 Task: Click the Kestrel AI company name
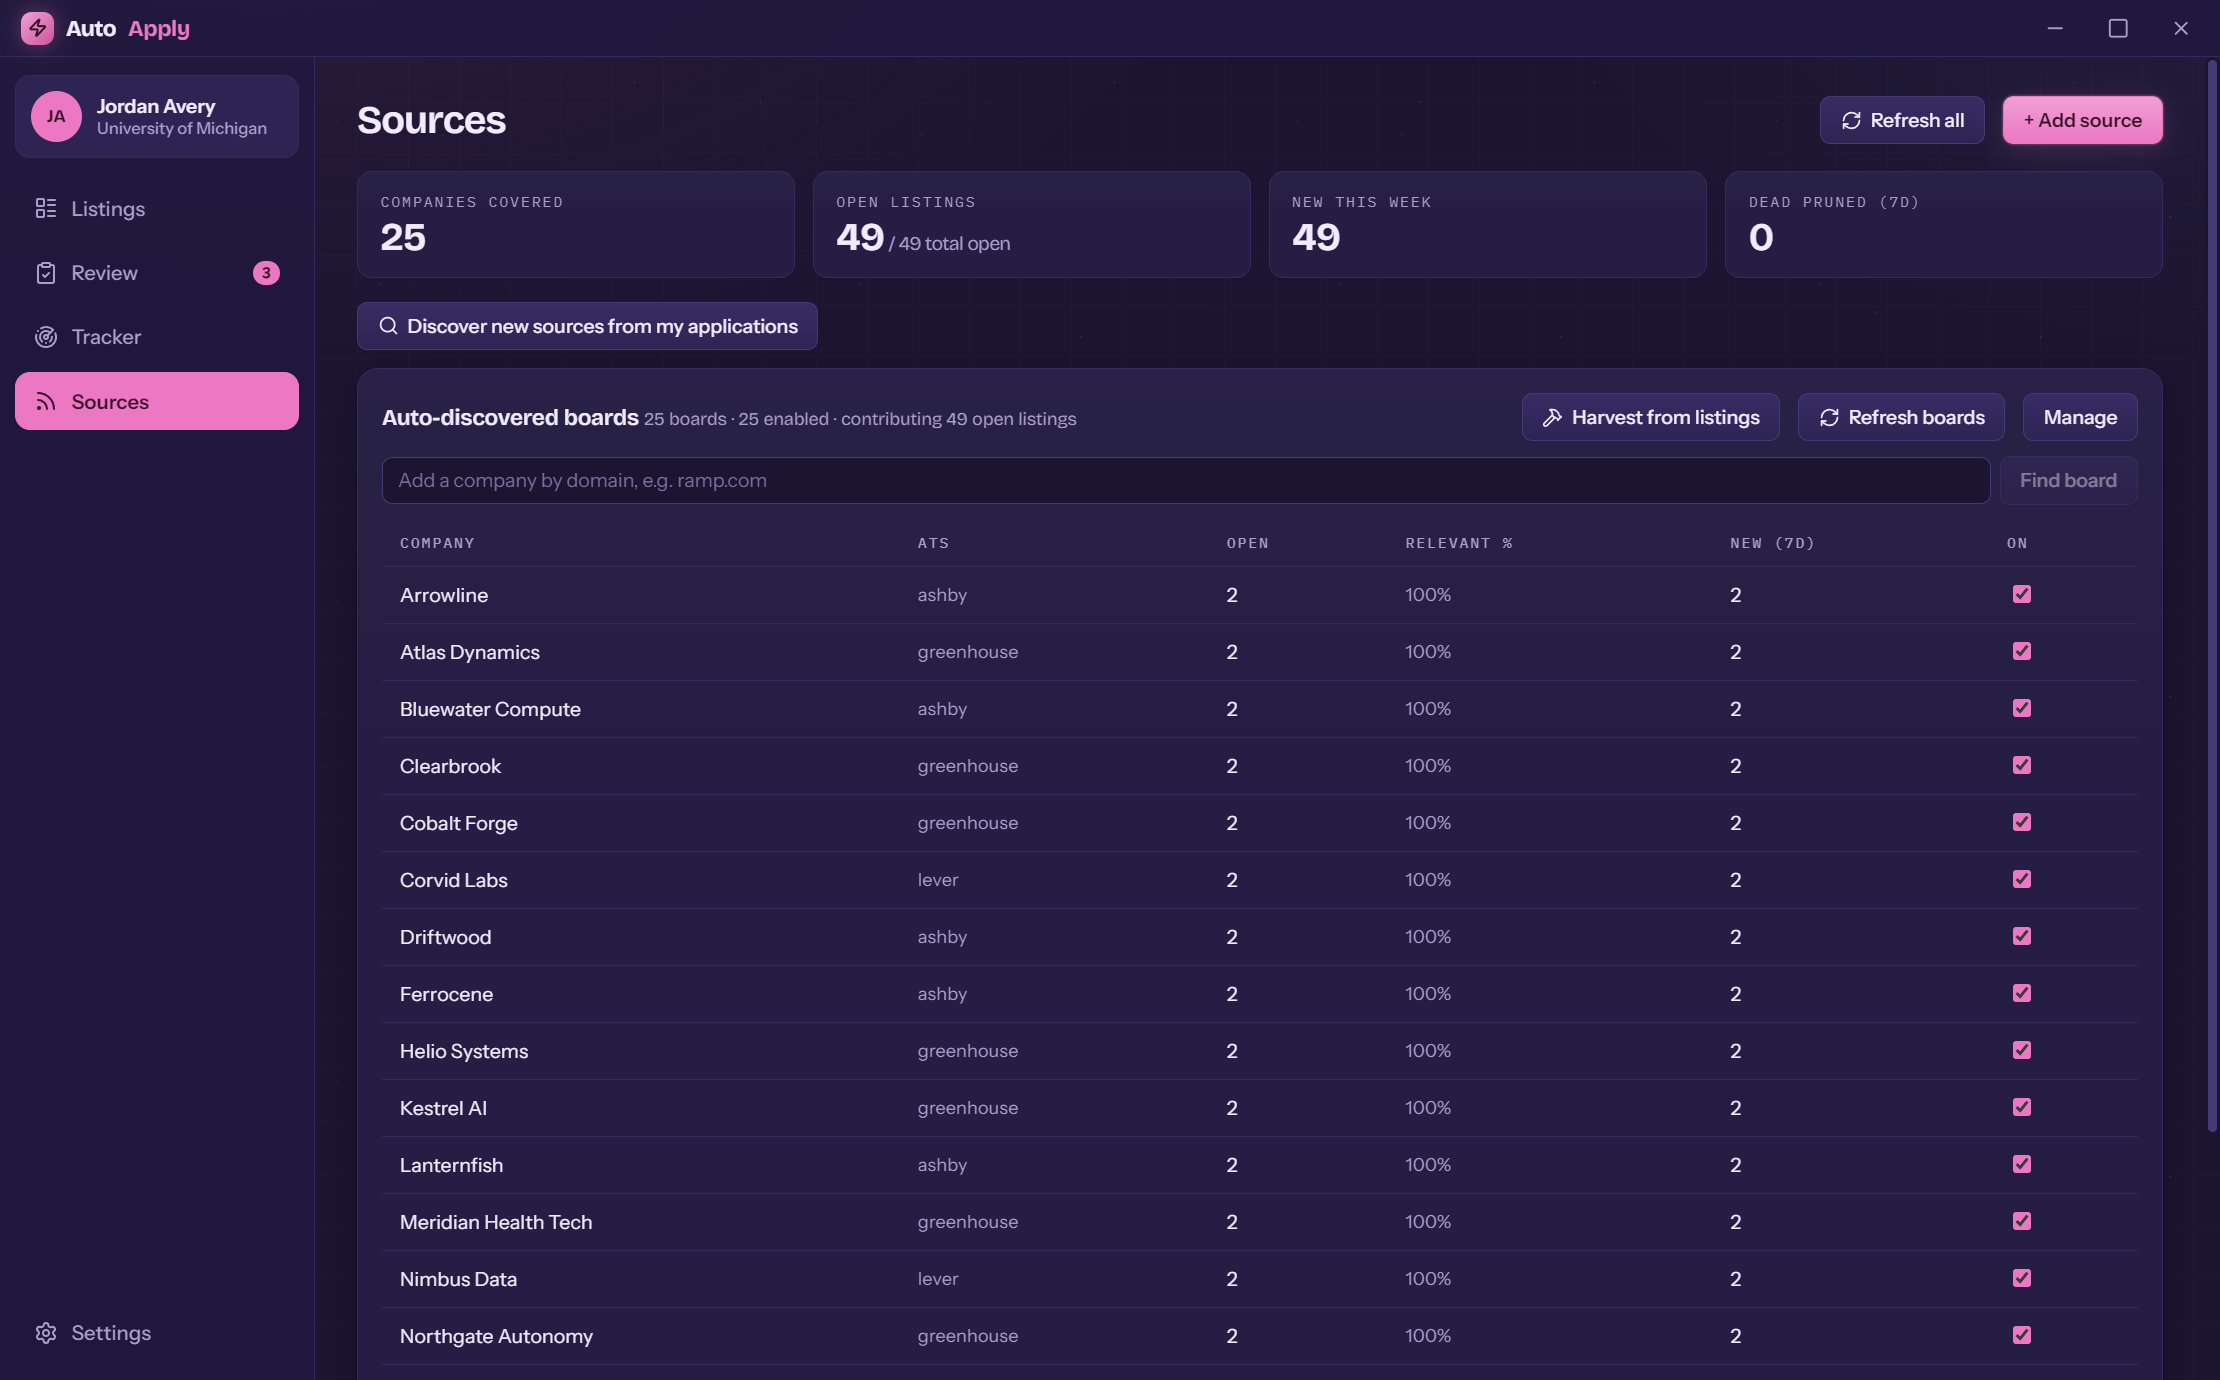443,1108
